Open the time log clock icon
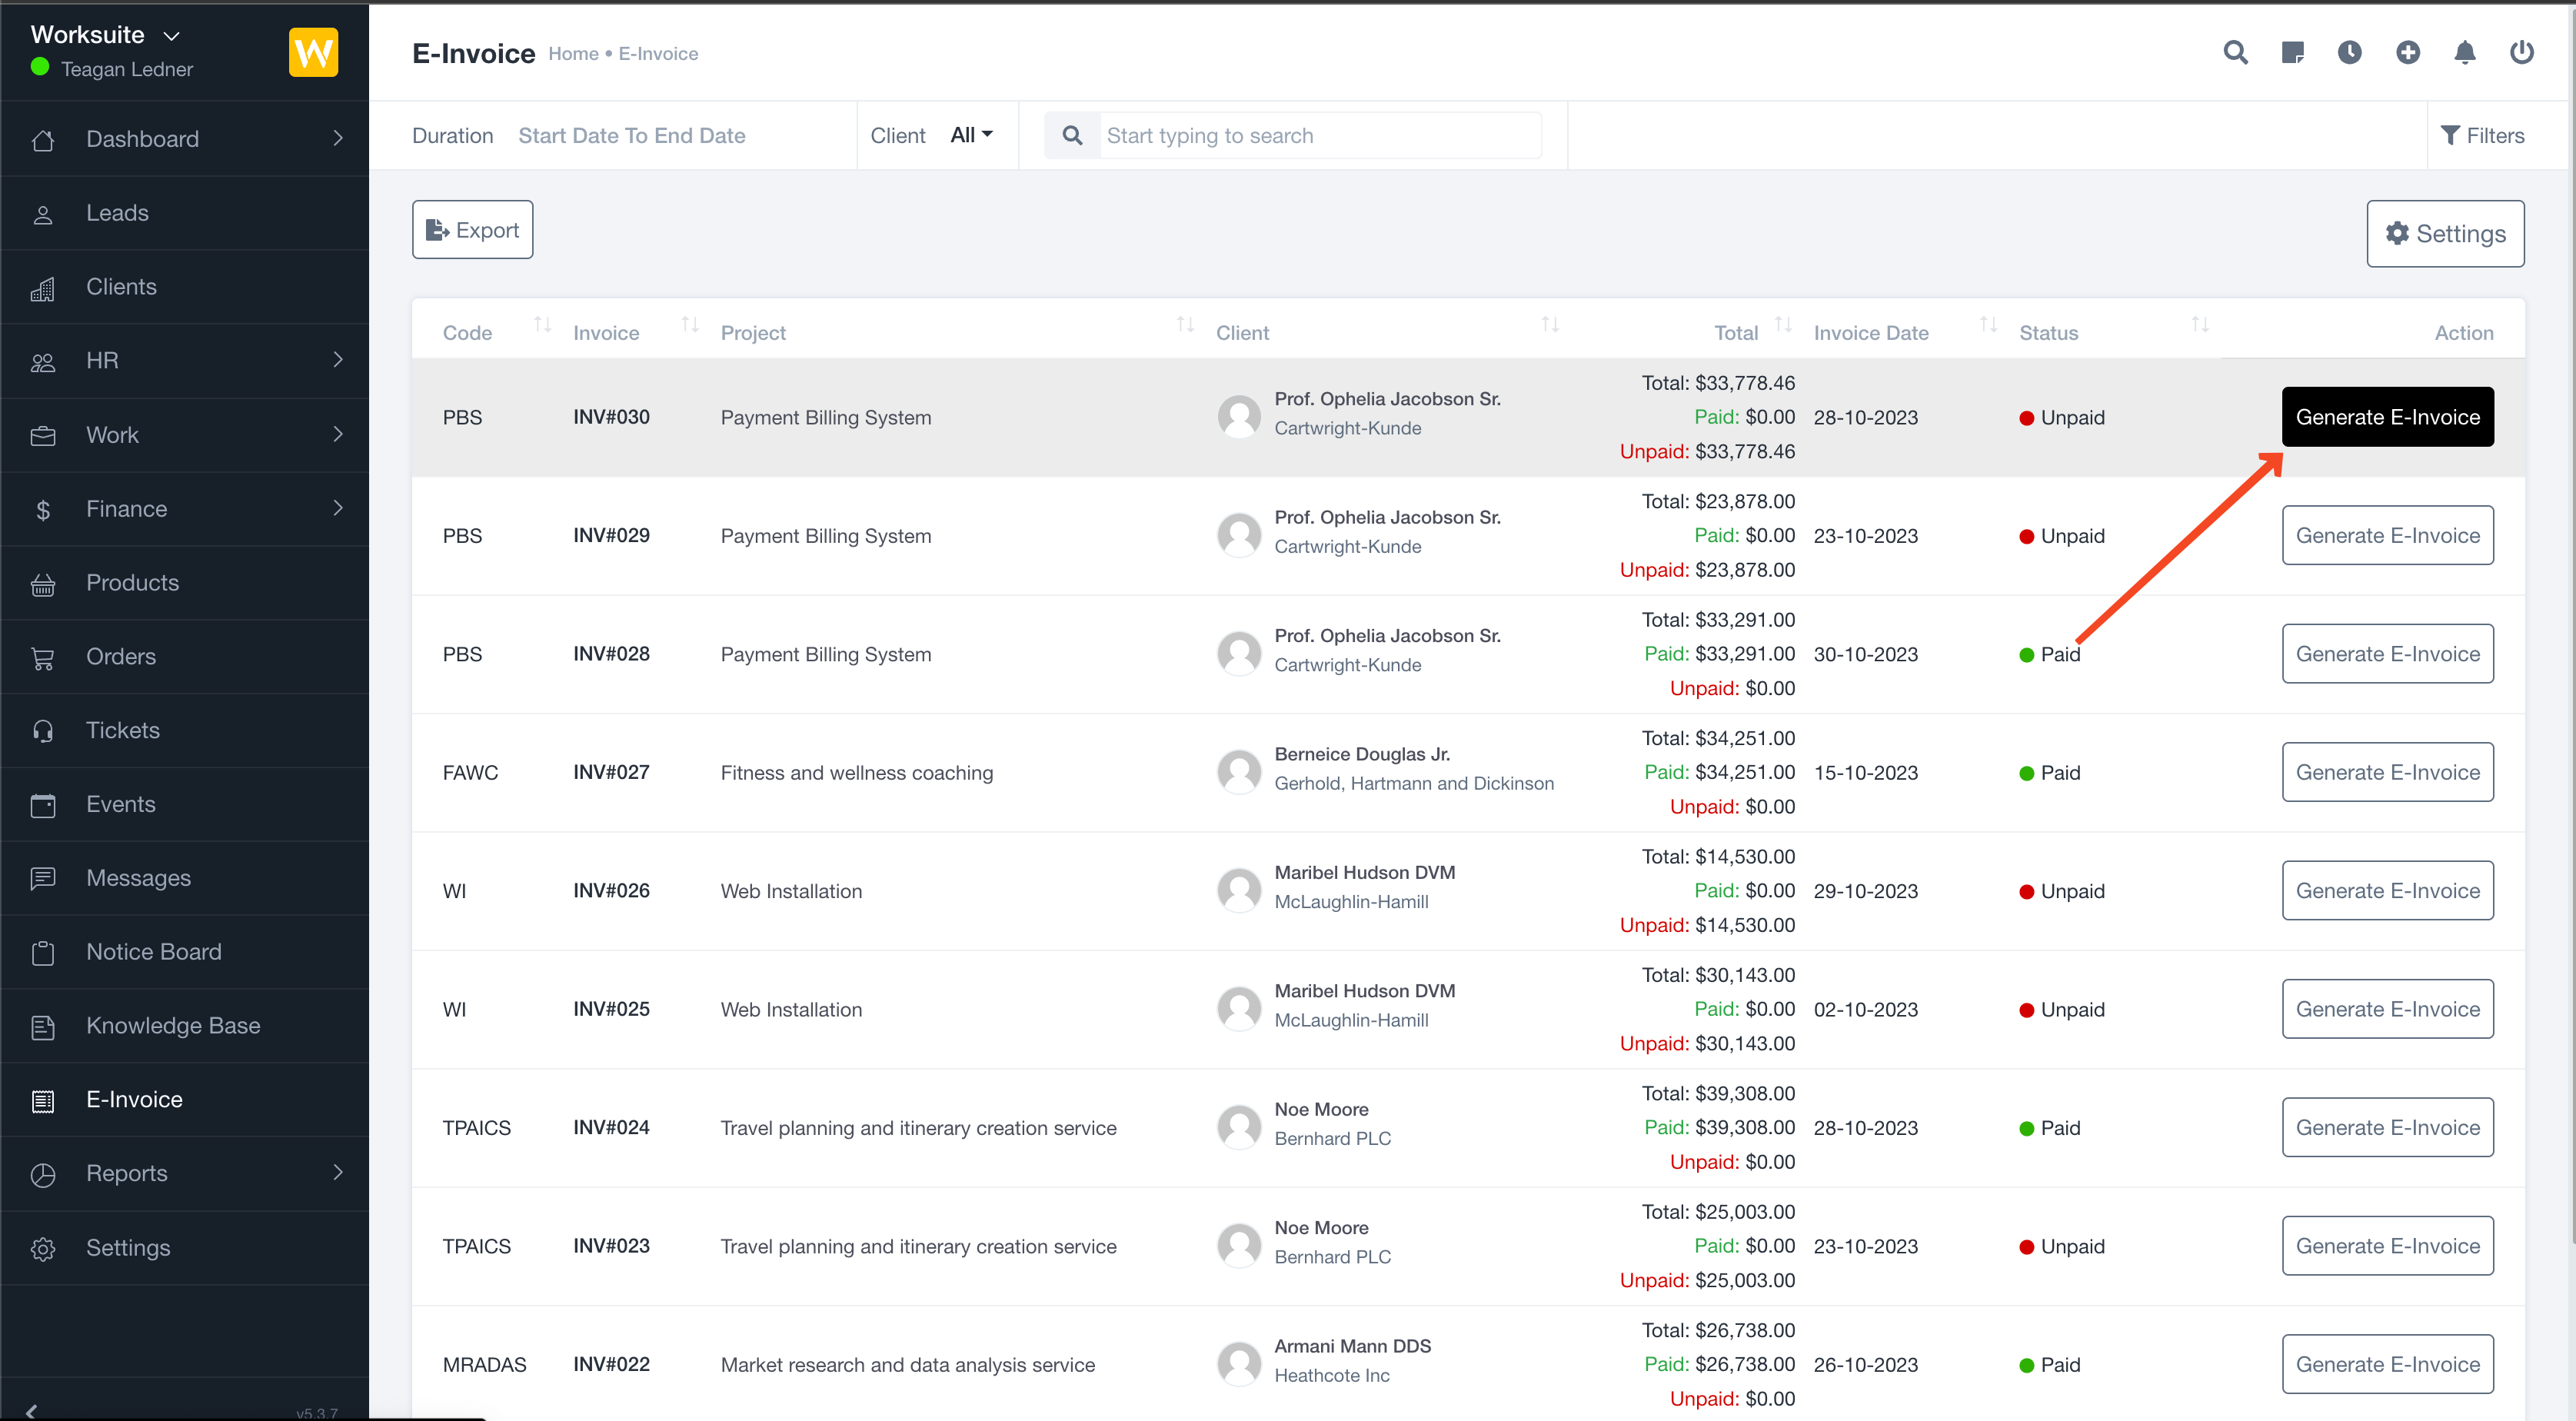Screen dimensions: 2576x1421 click(x=2350, y=53)
